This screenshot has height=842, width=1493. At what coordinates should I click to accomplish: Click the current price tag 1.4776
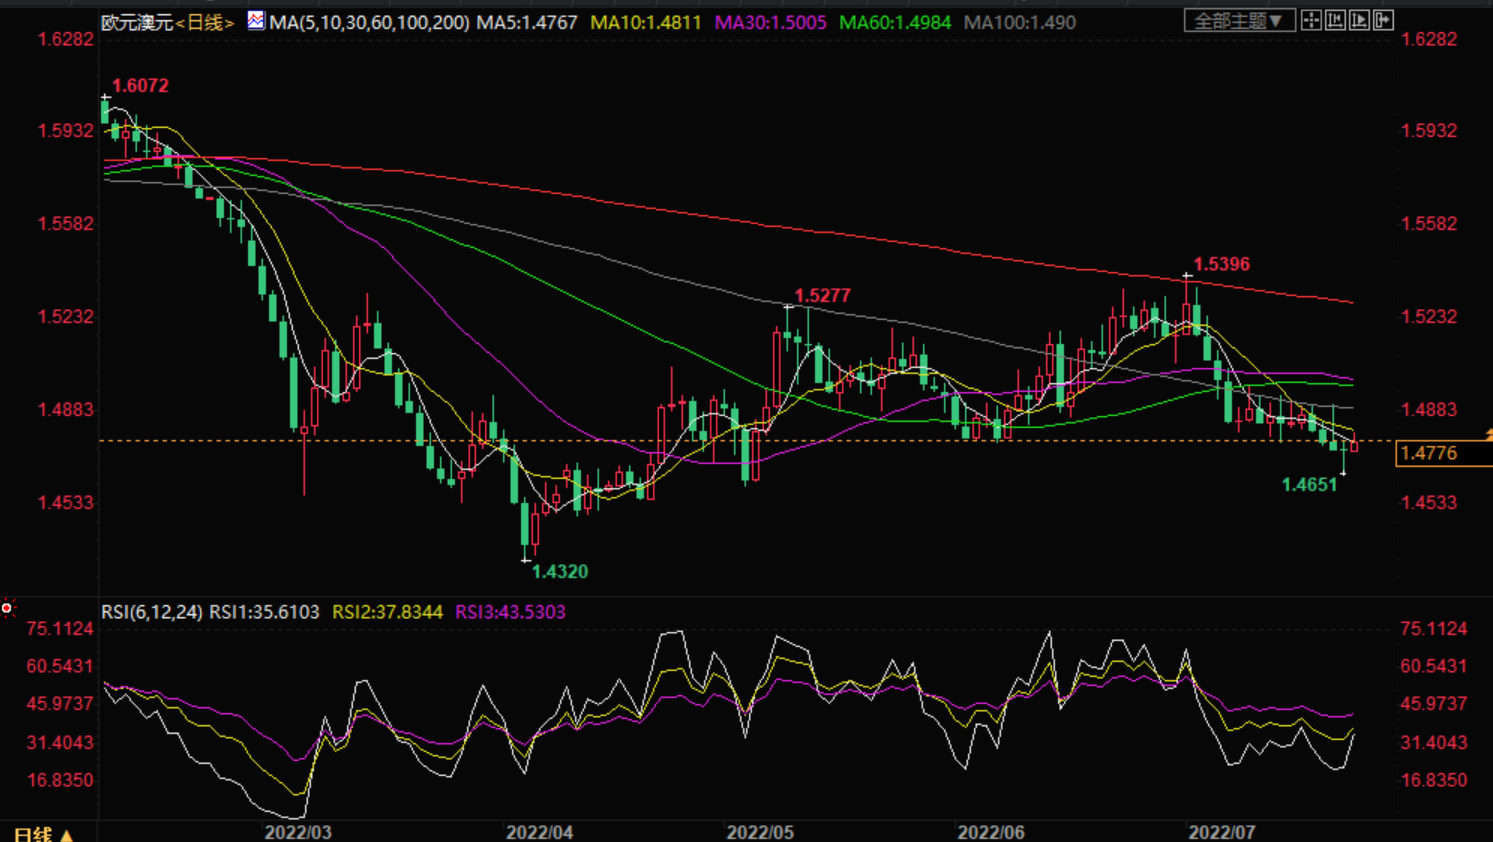click(x=1429, y=453)
